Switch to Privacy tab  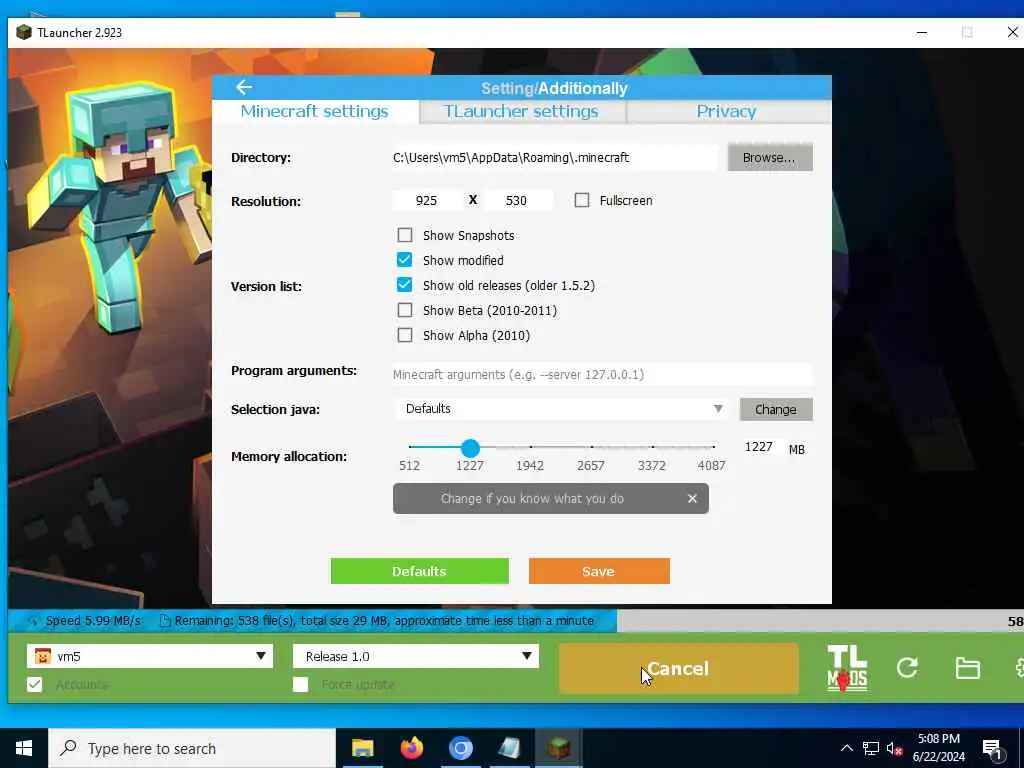click(726, 111)
